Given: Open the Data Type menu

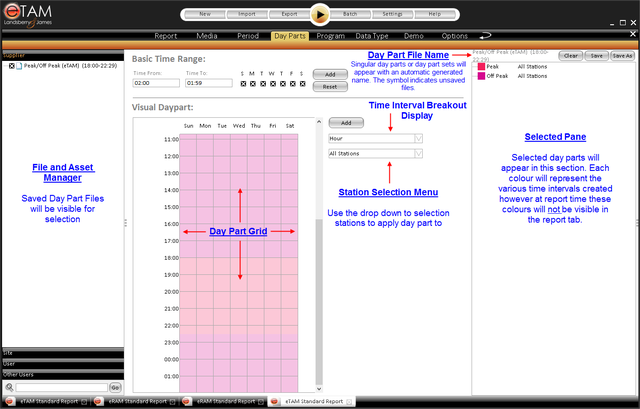Looking at the screenshot, I should [x=372, y=36].
